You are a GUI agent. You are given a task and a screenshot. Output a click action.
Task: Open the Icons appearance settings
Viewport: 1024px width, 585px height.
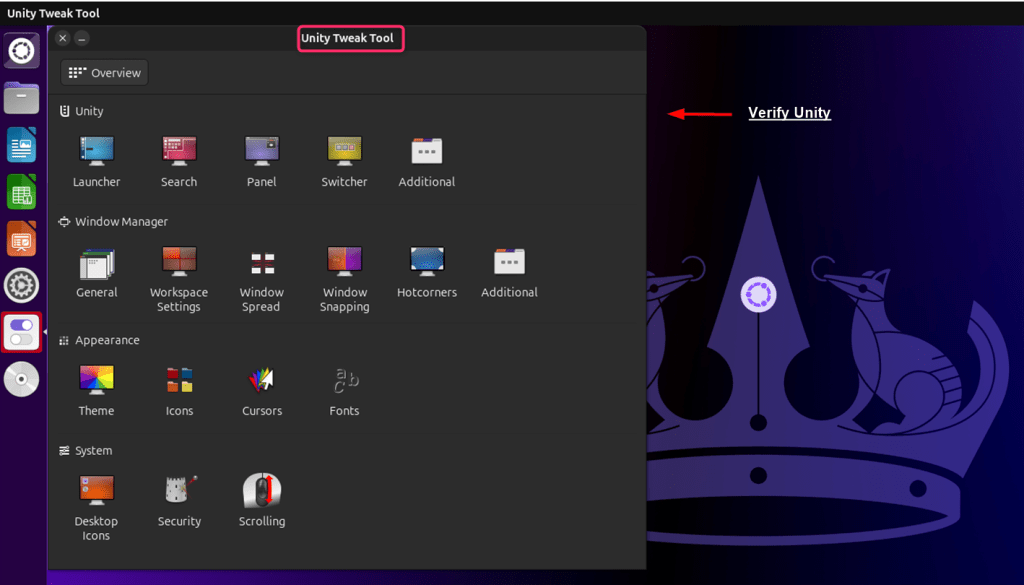(x=179, y=379)
